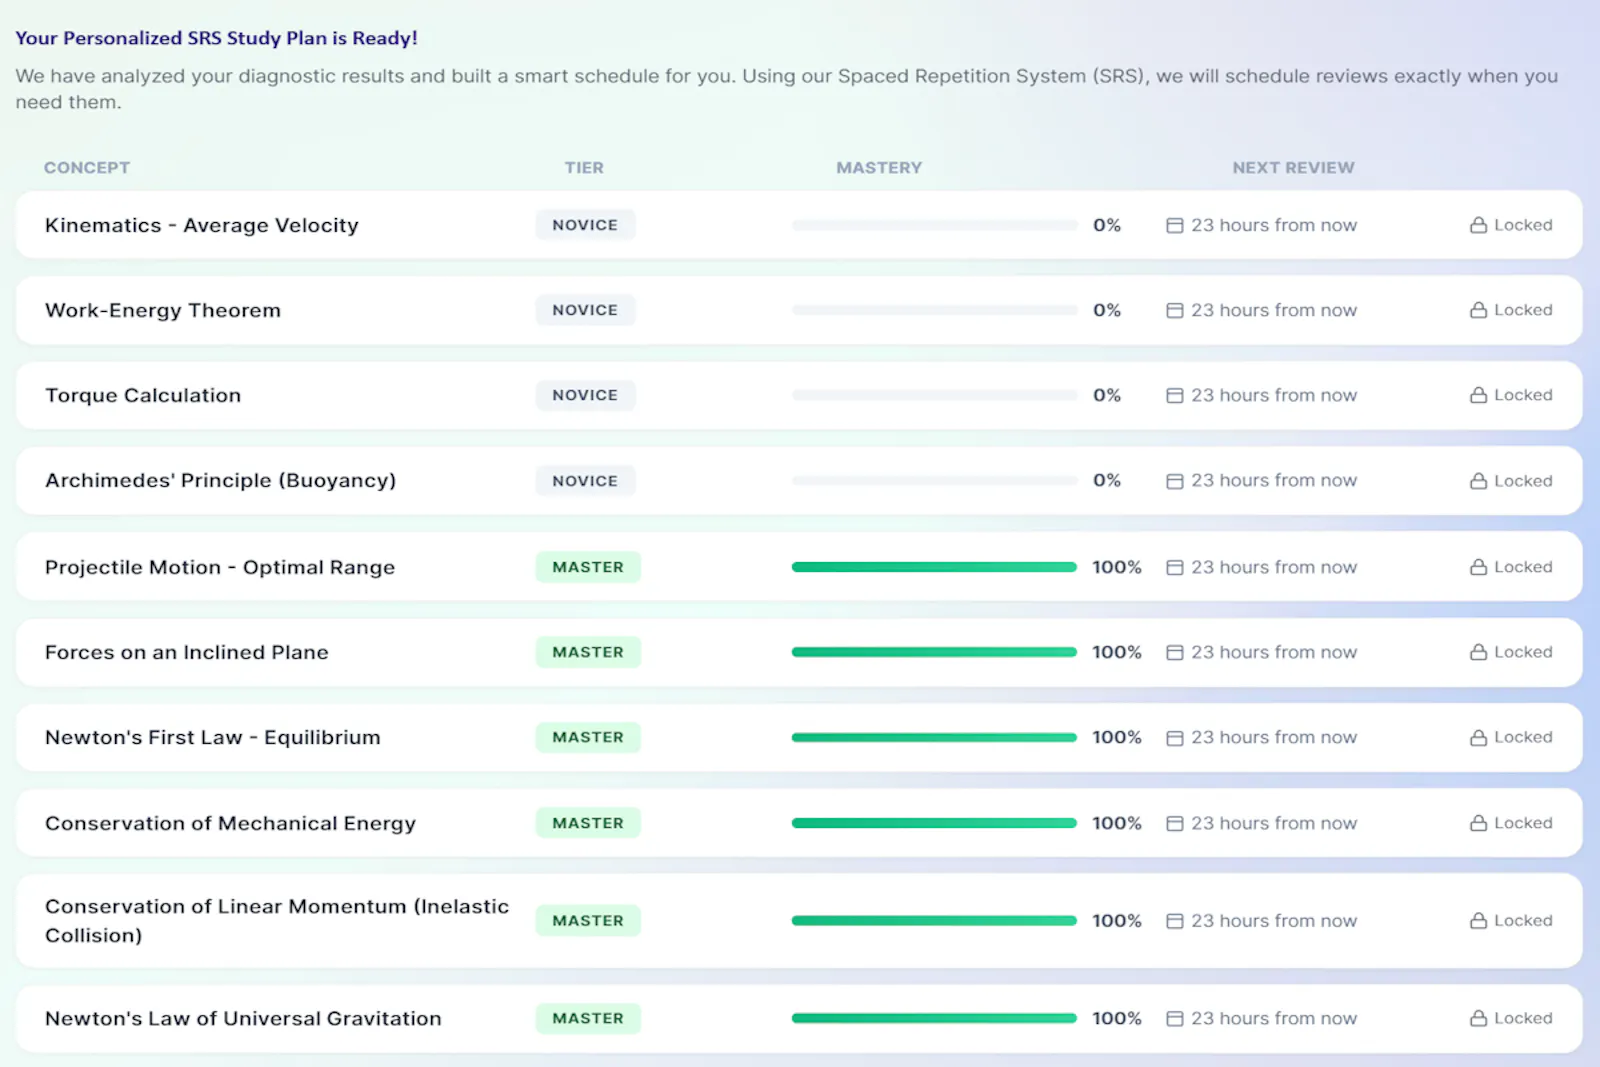Click "23 hours from now" in Newton's First Law row
Viewport: 1600px width, 1067px height.
[x=1274, y=737]
